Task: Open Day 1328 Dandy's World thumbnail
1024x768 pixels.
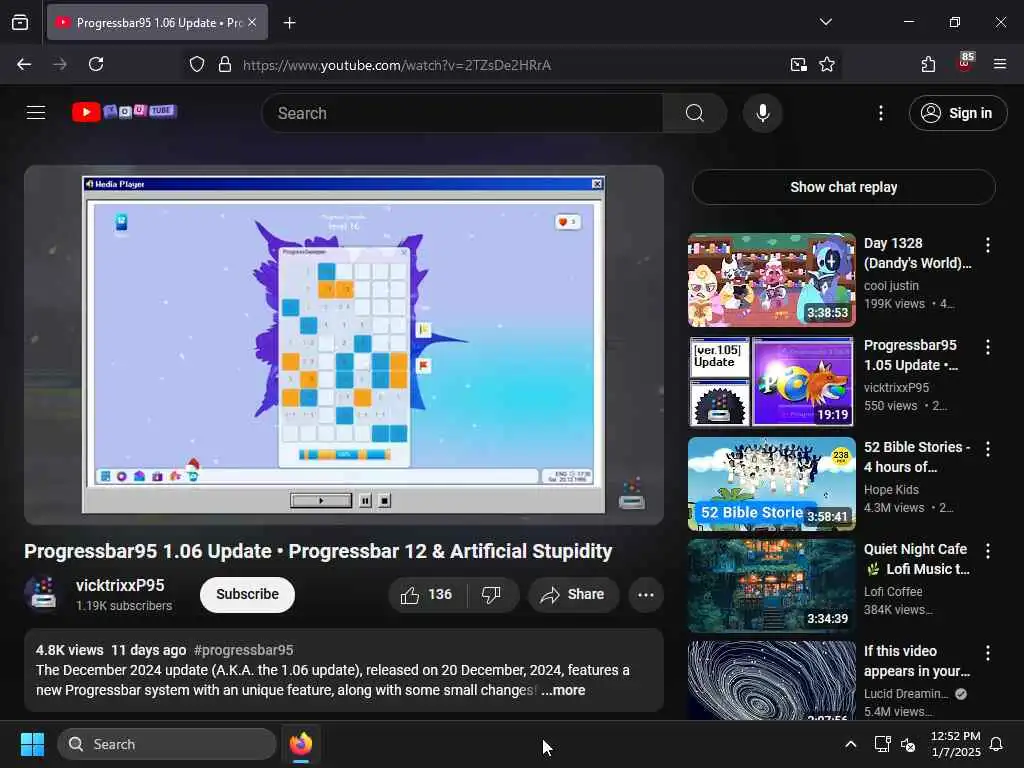Action: point(771,280)
